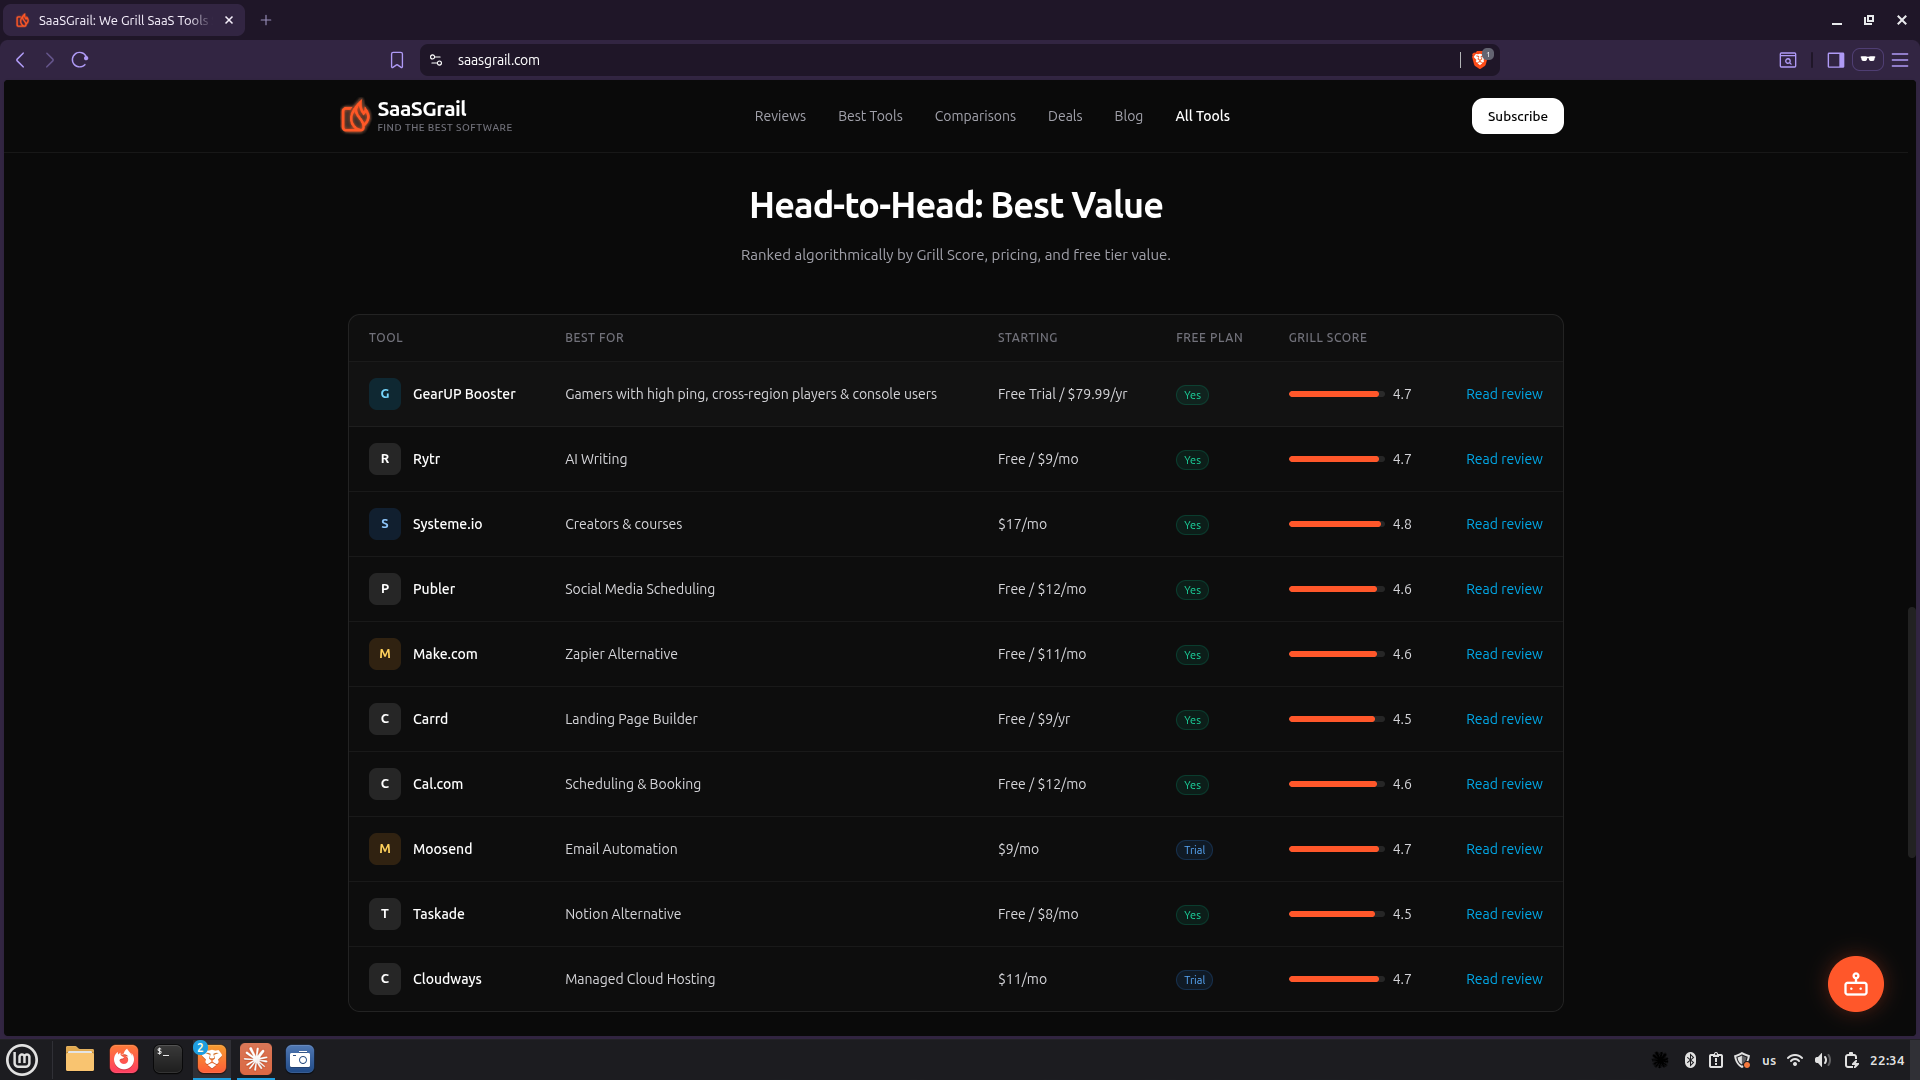Open the Linux Mint start menu
The width and height of the screenshot is (1920, 1080).
(22, 1059)
